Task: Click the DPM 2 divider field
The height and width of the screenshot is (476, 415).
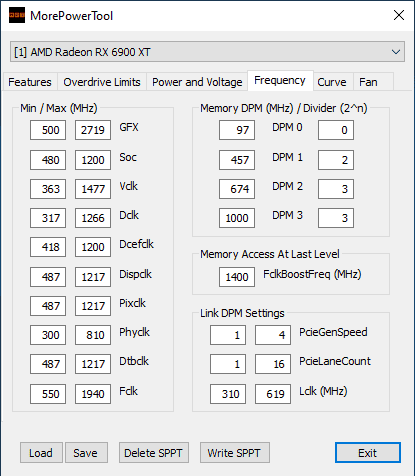Action: 336,189
